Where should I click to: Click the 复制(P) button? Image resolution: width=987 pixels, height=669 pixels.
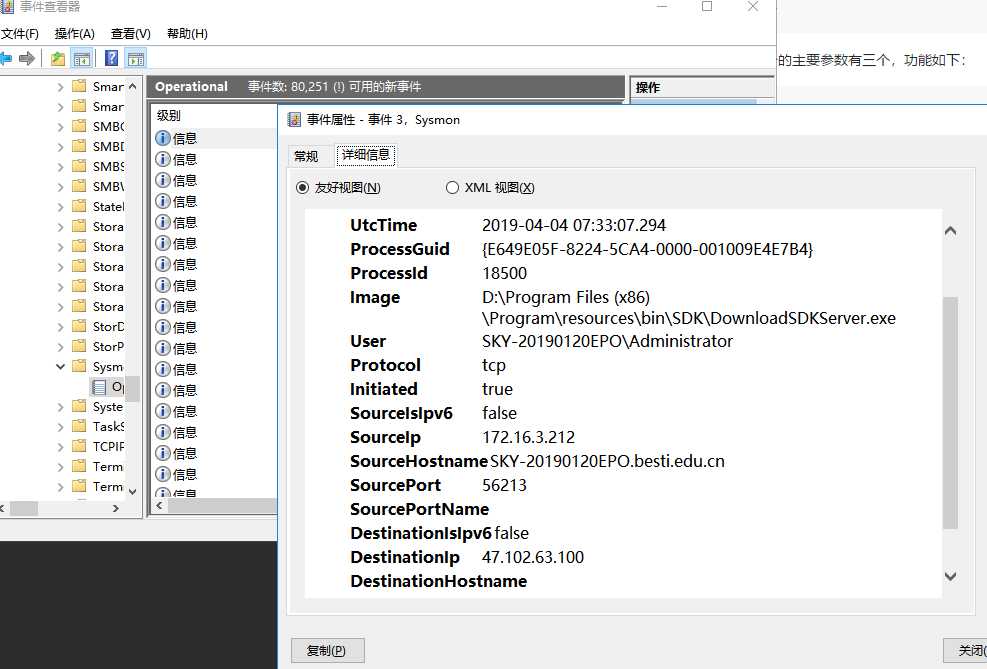click(x=327, y=650)
